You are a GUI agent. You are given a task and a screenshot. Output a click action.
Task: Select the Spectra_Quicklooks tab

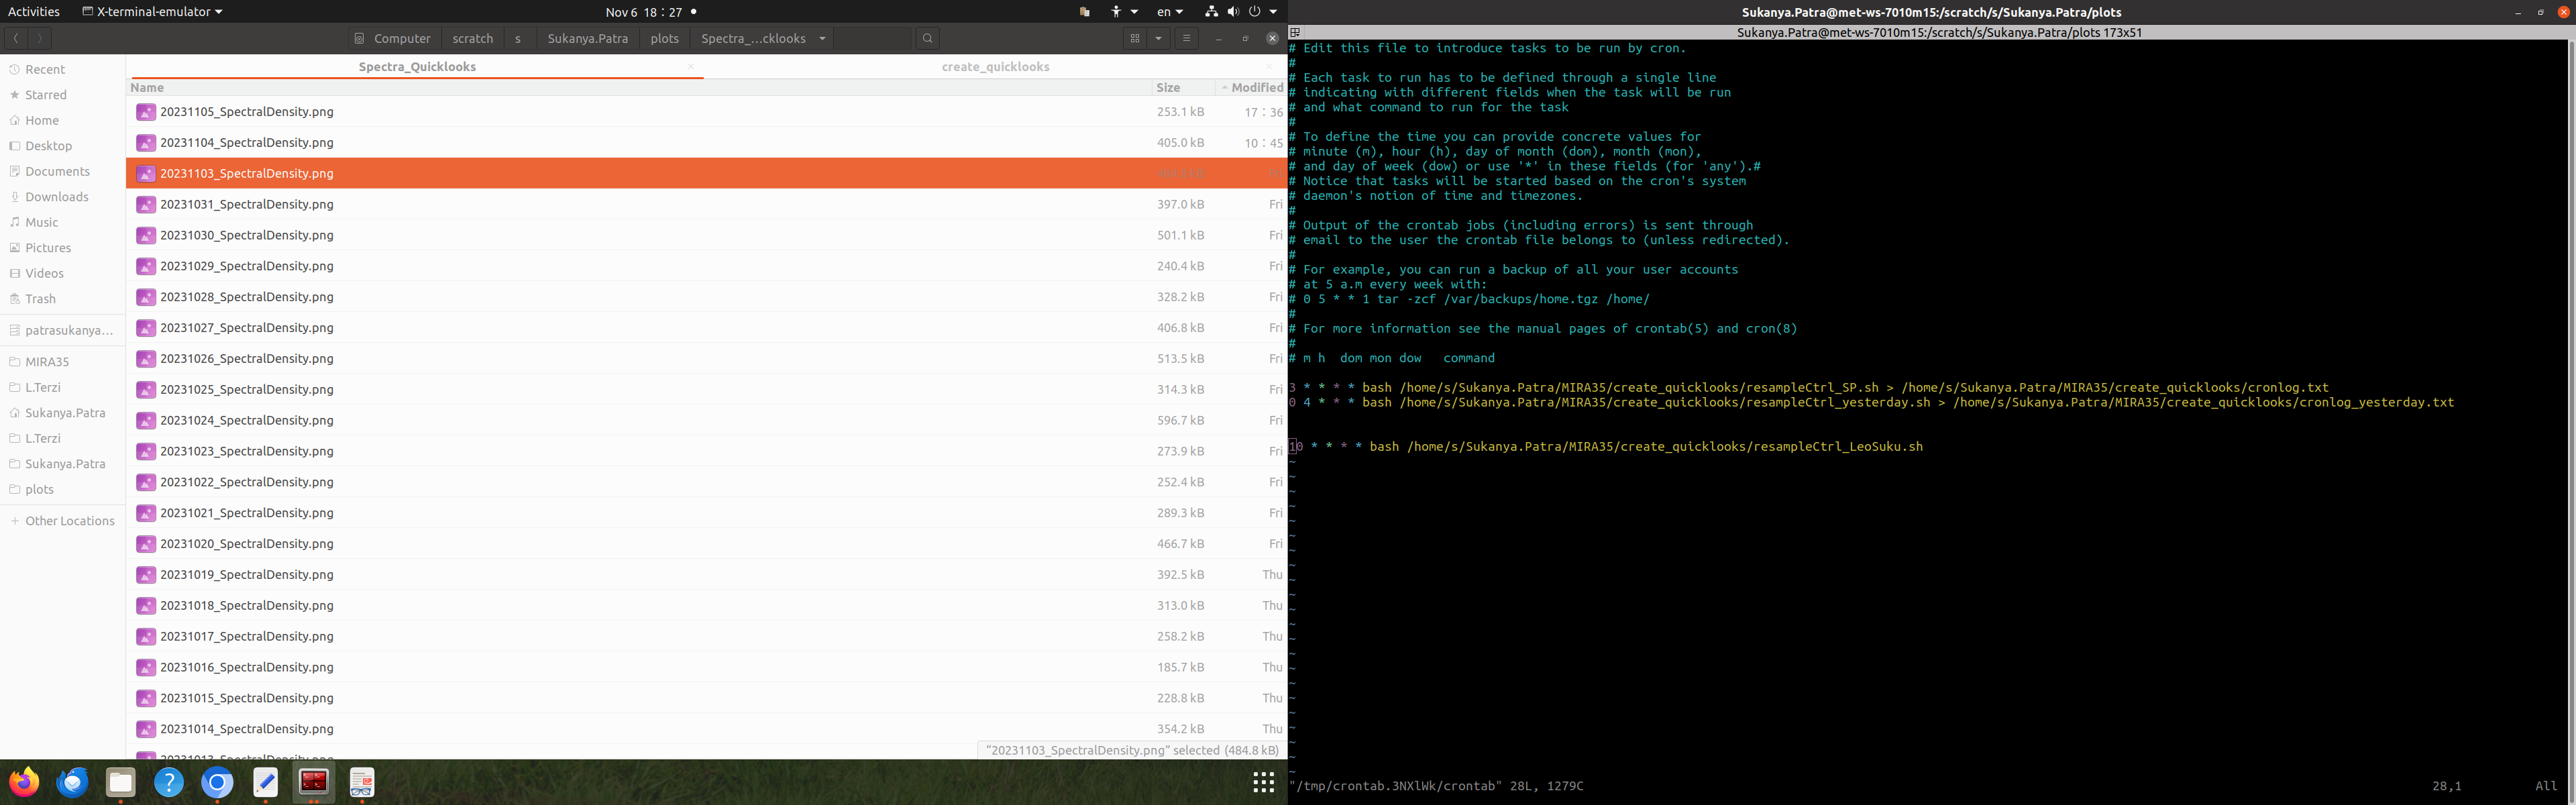tap(416, 67)
